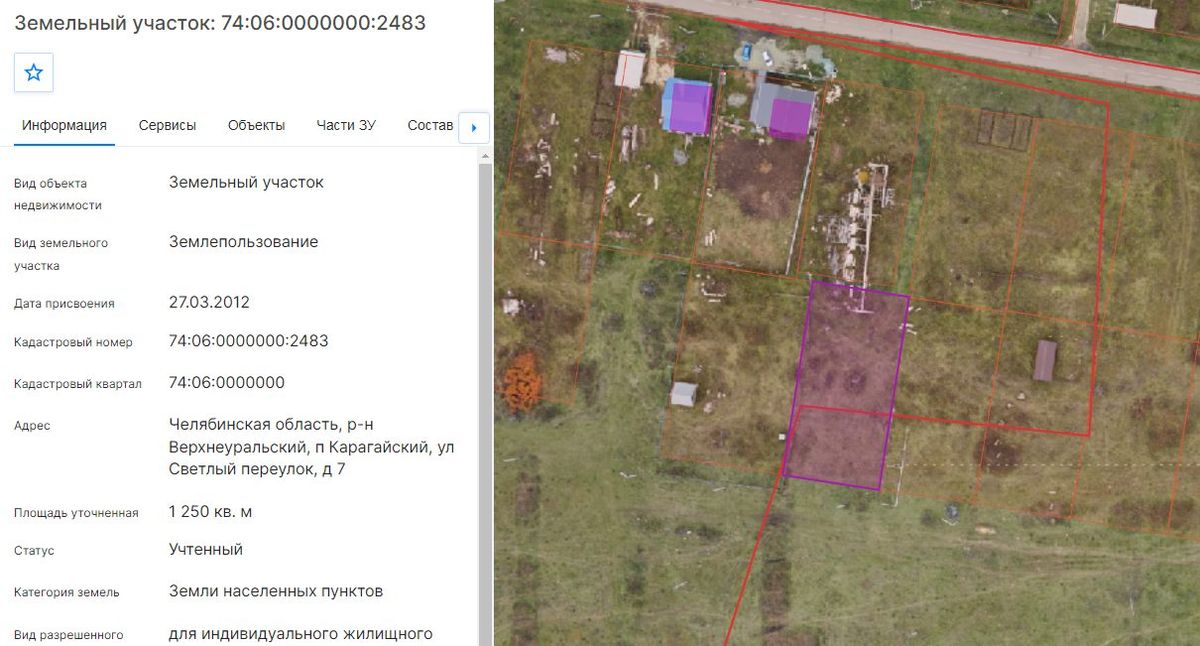The width and height of the screenshot is (1200, 646).
Task: Select the Кадастровый номер value 74:06:0000000:2483
Action: 249,341
